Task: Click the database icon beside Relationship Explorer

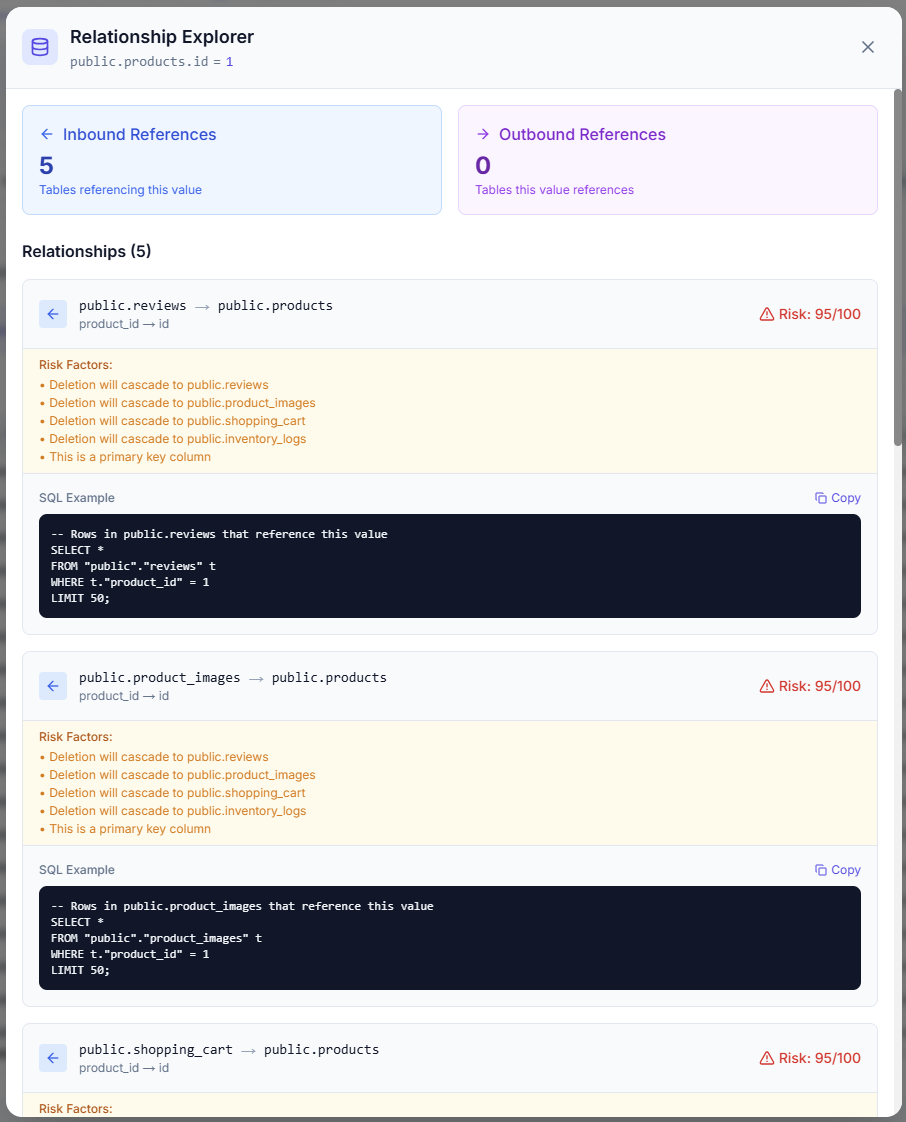Action: point(40,47)
